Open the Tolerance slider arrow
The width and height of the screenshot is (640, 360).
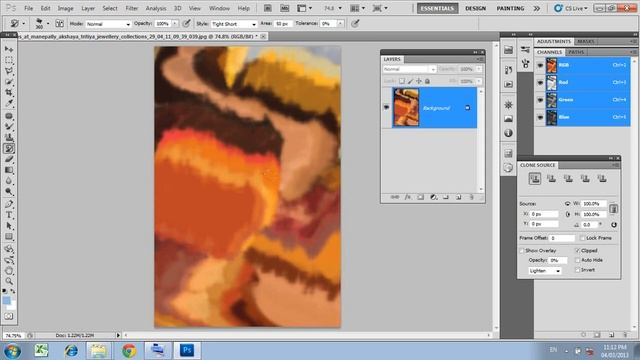click(340, 24)
